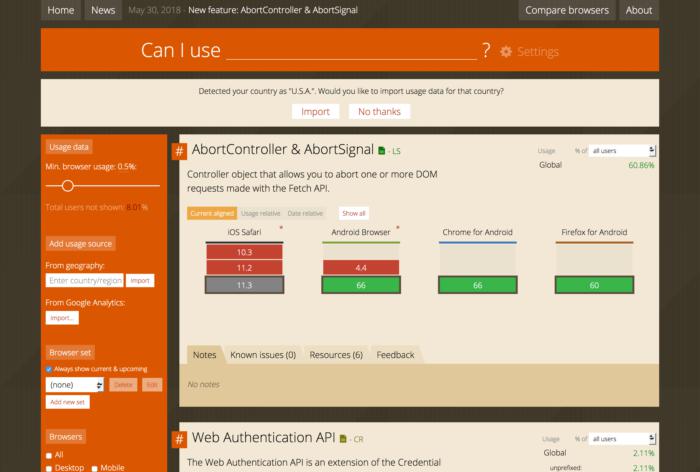Check the Desktop browsers checkbox
The width and height of the screenshot is (700, 472).
coord(49,468)
